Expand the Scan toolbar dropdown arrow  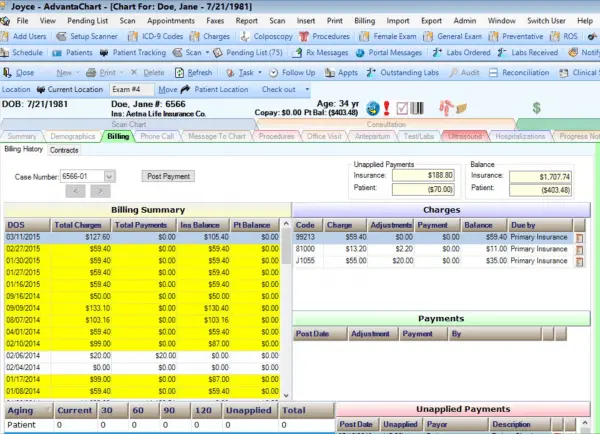(207, 53)
